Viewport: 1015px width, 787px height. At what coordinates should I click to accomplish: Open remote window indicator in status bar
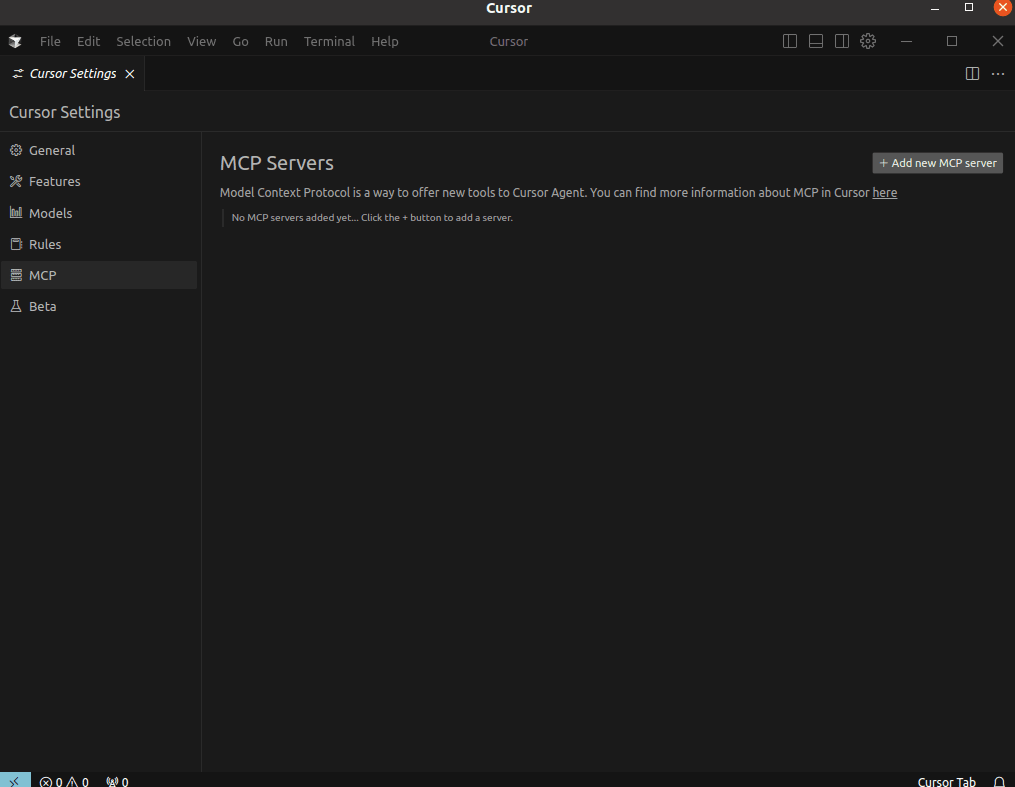14,781
